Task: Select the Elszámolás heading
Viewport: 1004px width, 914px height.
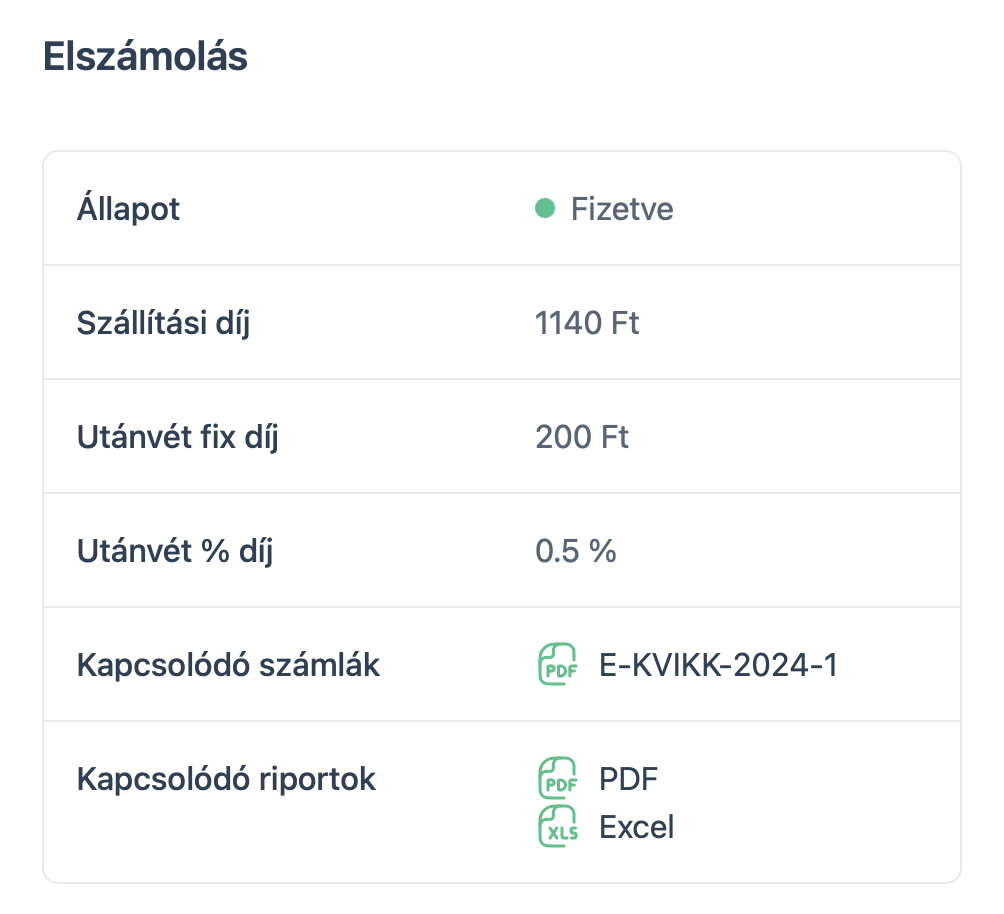Action: click(x=146, y=57)
